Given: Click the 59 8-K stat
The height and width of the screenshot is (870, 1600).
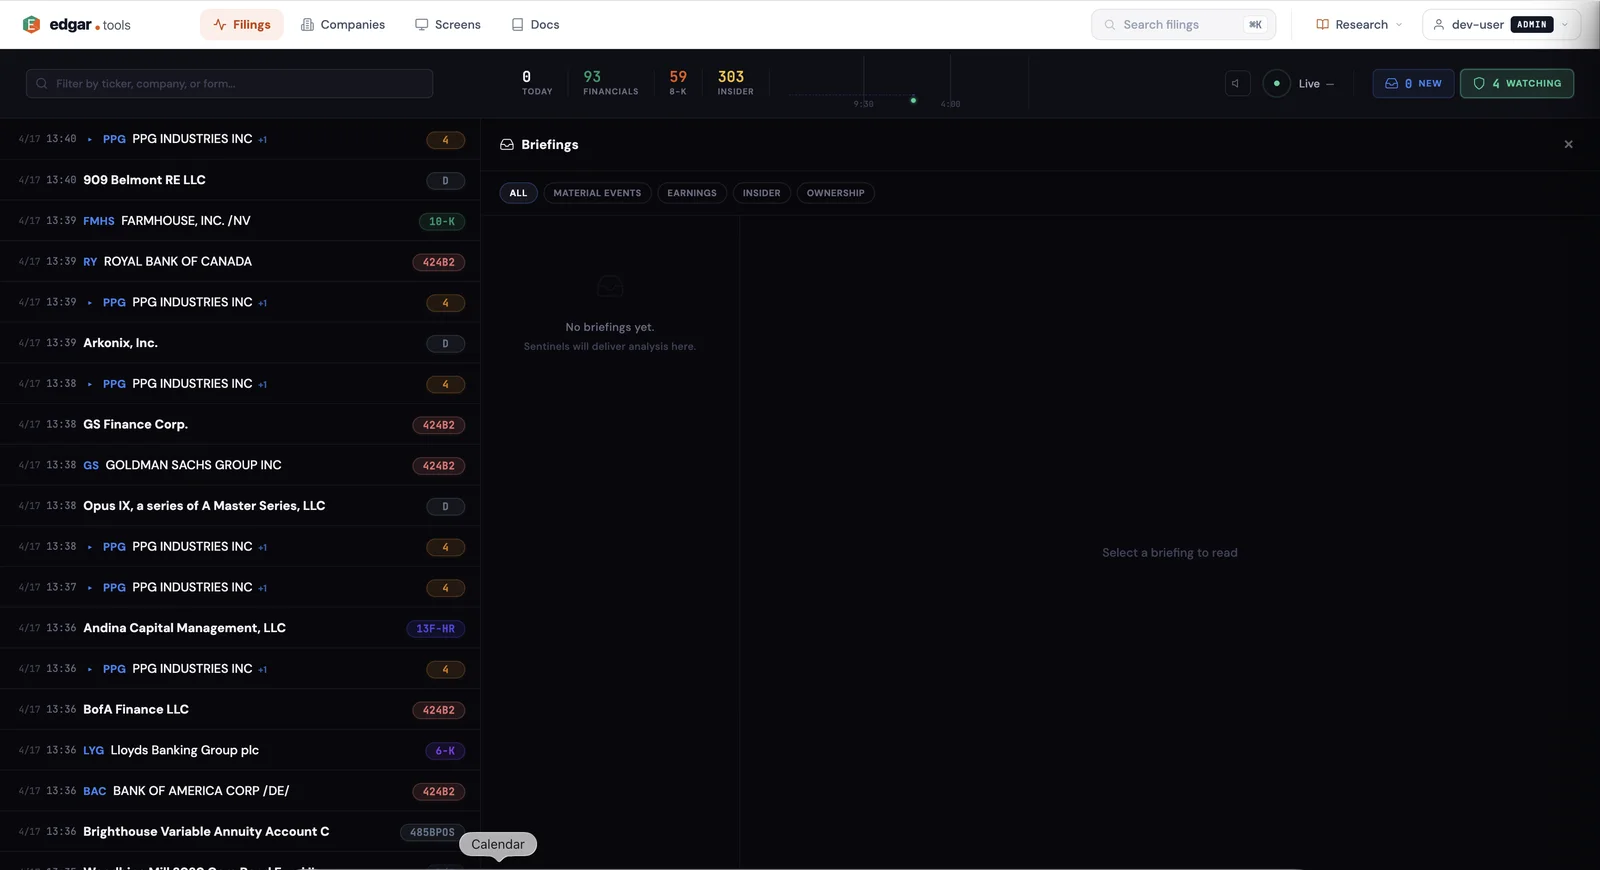Looking at the screenshot, I should tap(678, 82).
